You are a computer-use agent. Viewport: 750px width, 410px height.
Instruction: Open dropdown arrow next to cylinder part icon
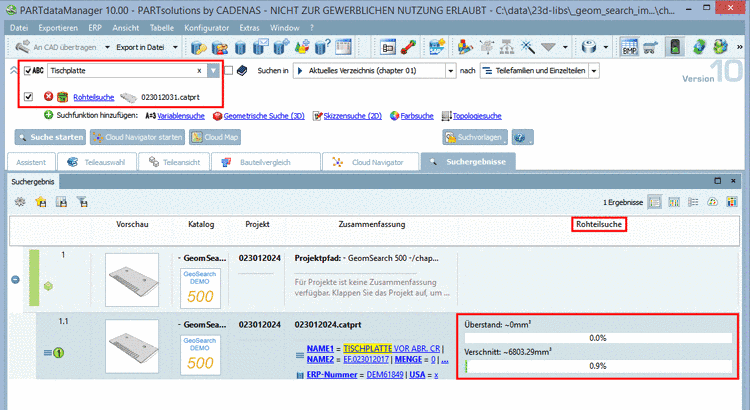[606, 47]
